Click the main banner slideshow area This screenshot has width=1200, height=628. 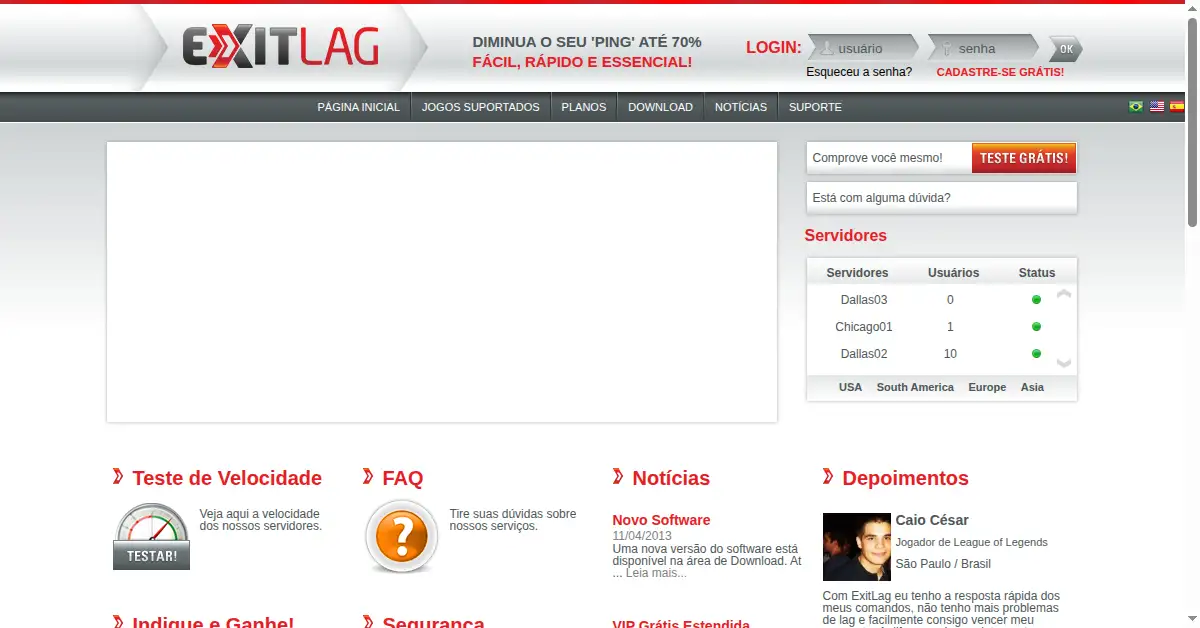point(442,282)
